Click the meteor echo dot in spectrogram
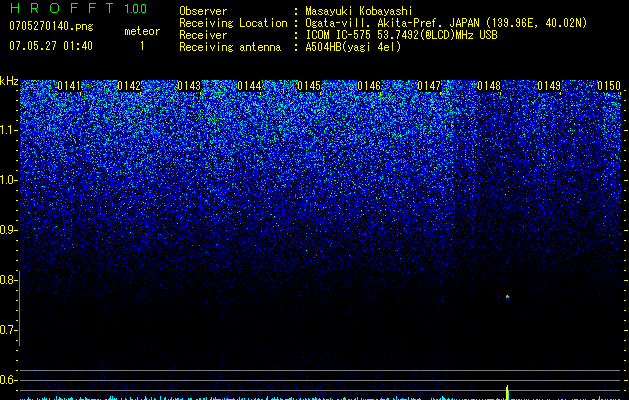This screenshot has height=400, width=629. point(507,297)
